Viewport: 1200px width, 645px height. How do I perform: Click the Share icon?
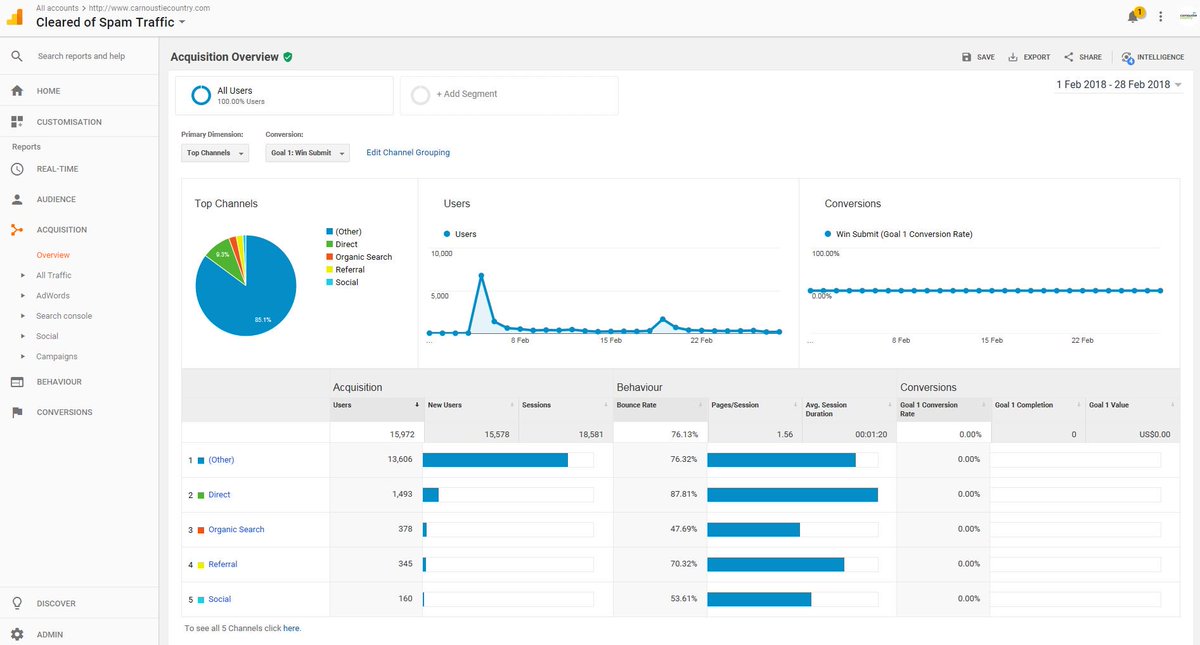[x=1069, y=57]
